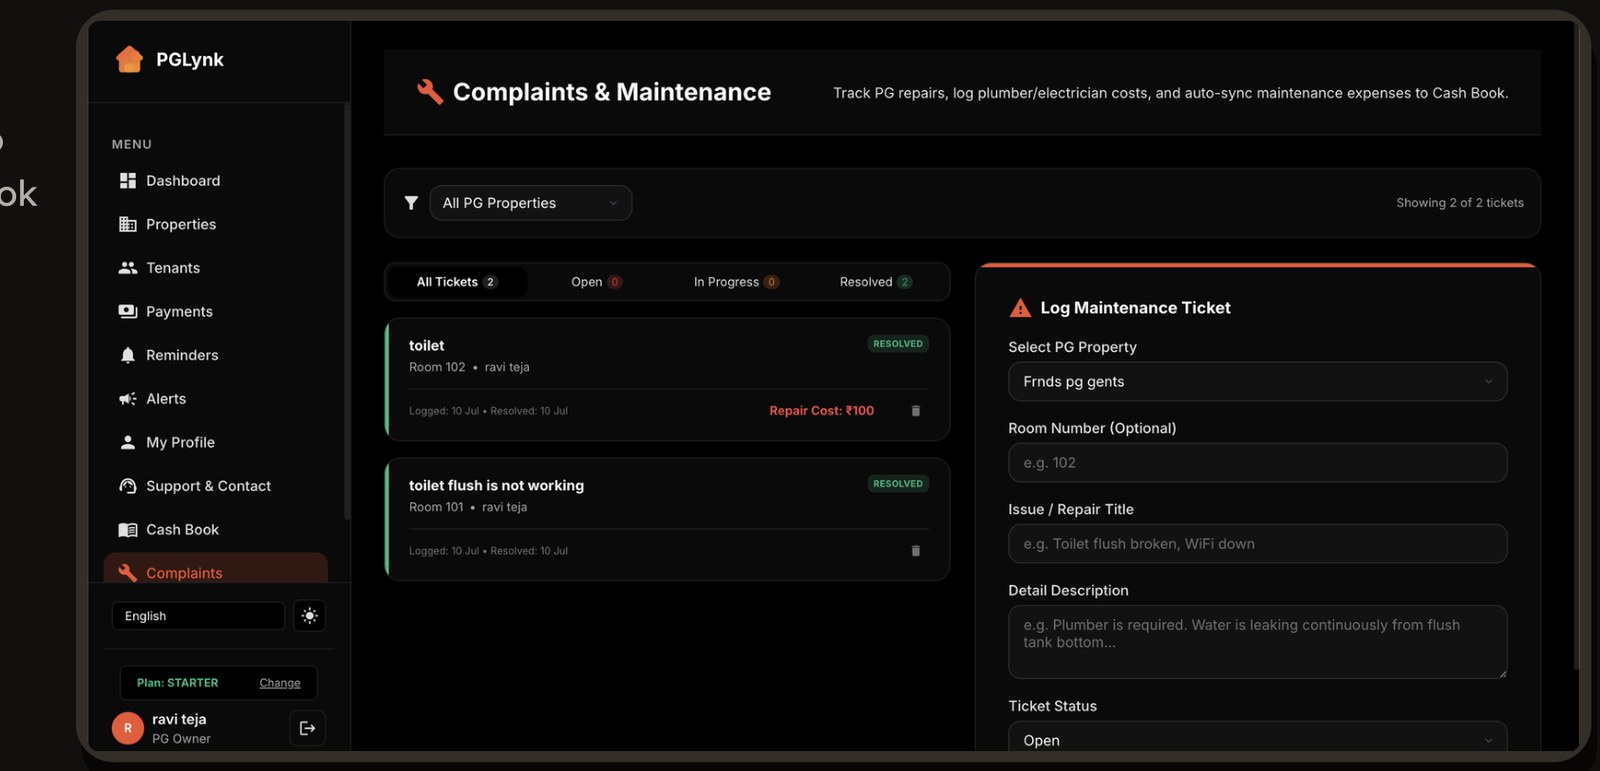This screenshot has height=771, width=1600.
Task: Click the filter funnel icon
Action: (x=411, y=203)
